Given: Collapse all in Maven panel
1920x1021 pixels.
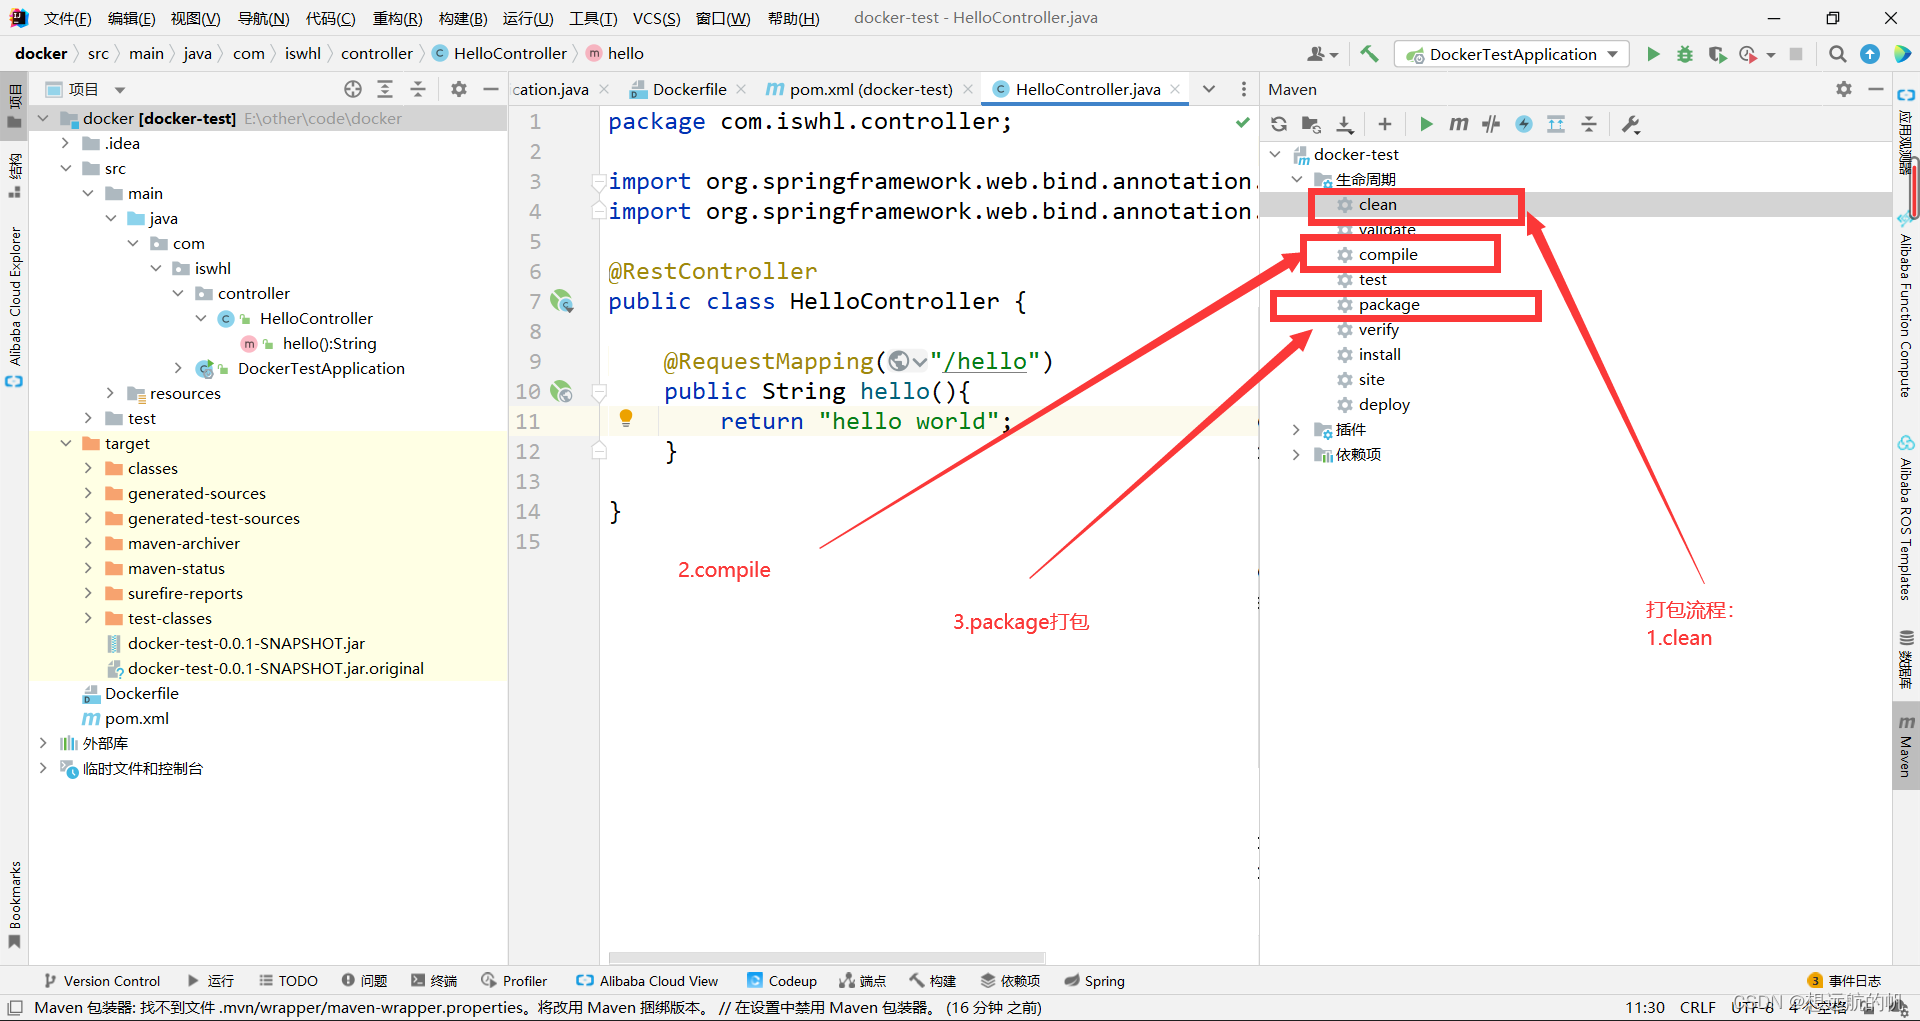Looking at the screenshot, I should 1589,124.
